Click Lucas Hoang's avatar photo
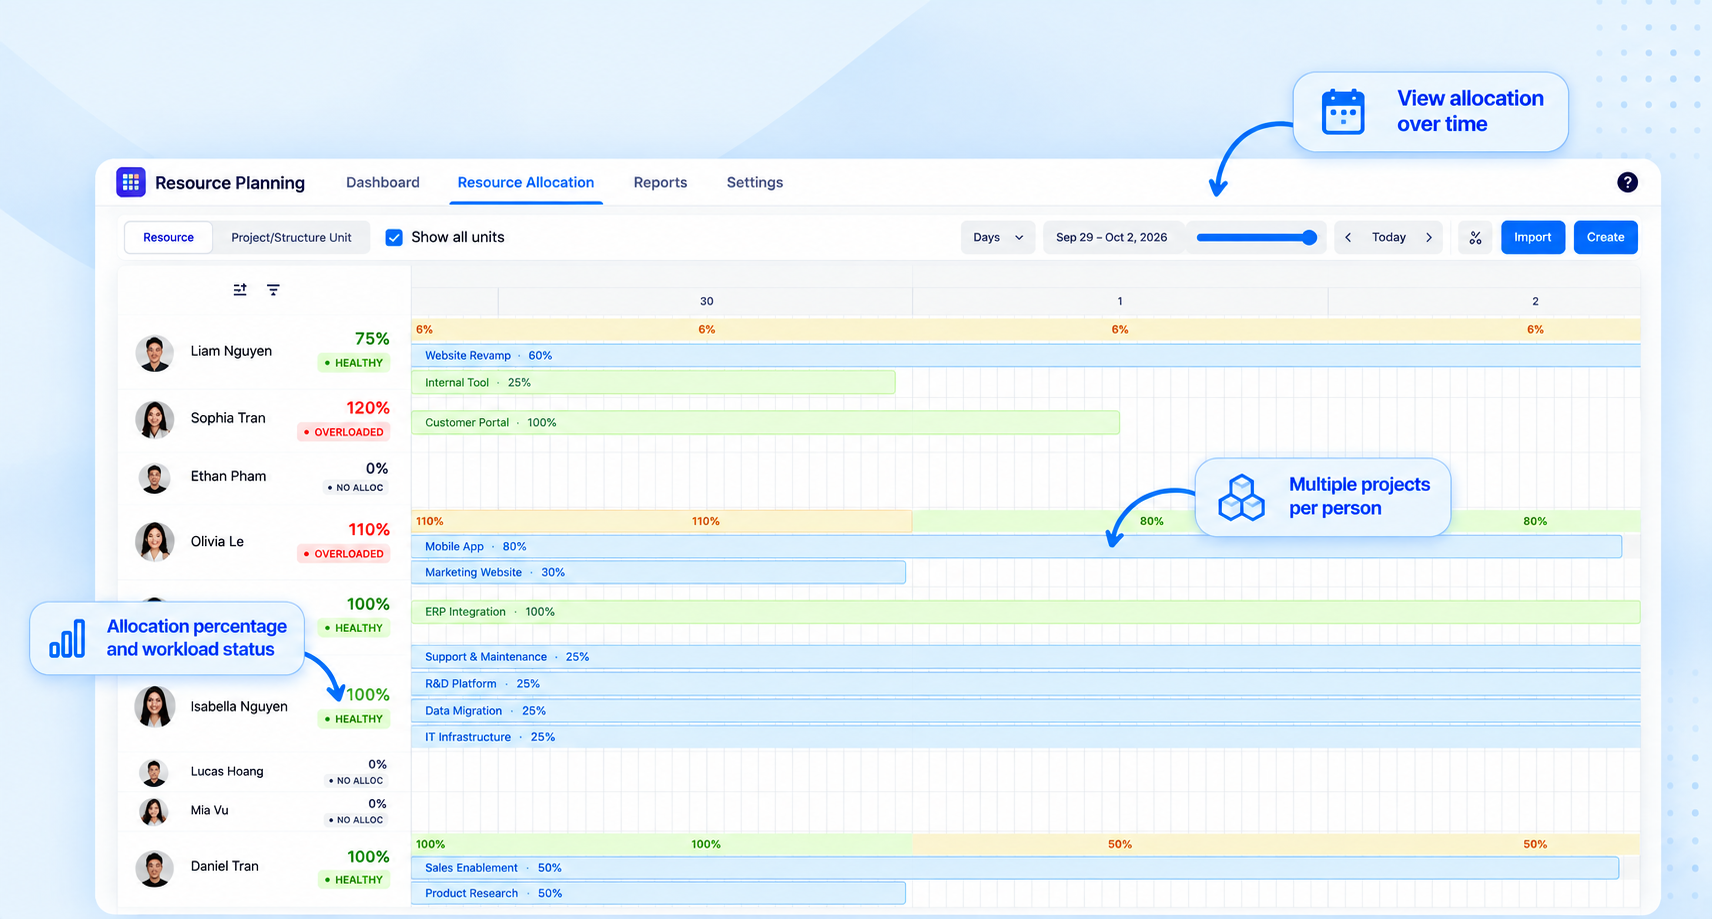This screenshot has height=919, width=1712. point(153,772)
